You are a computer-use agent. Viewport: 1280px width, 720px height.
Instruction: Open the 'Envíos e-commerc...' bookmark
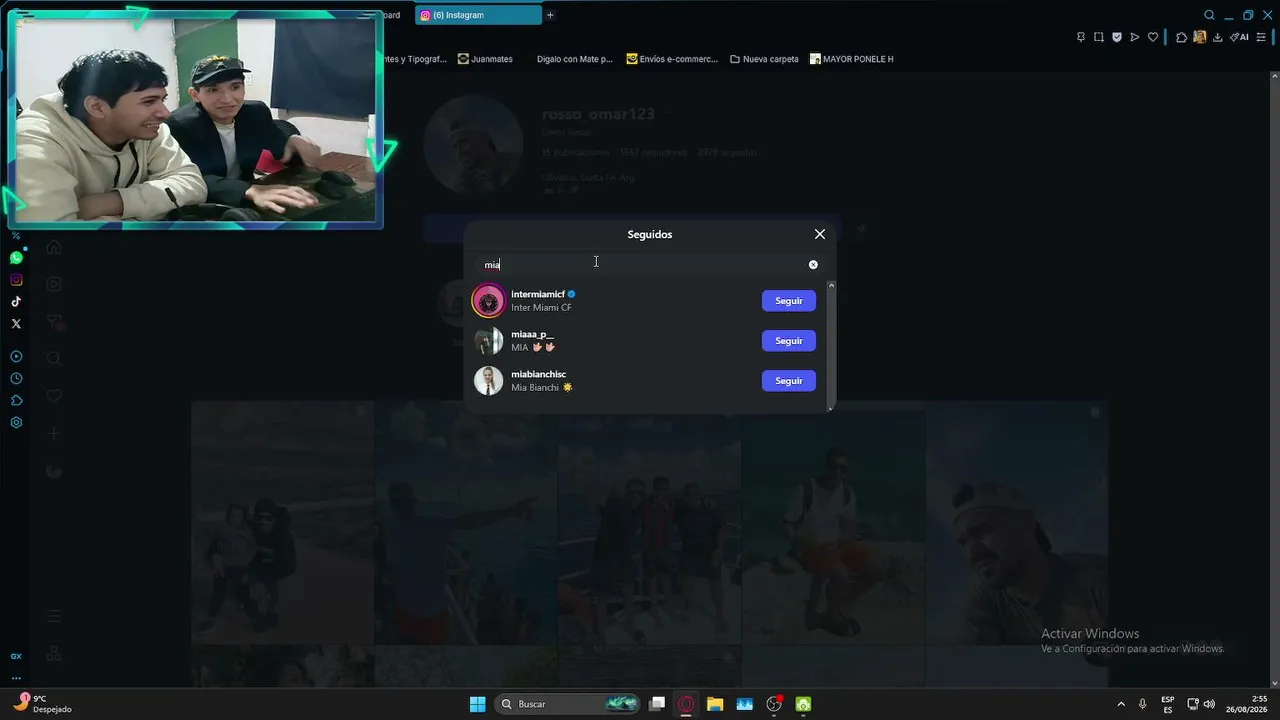pos(672,59)
